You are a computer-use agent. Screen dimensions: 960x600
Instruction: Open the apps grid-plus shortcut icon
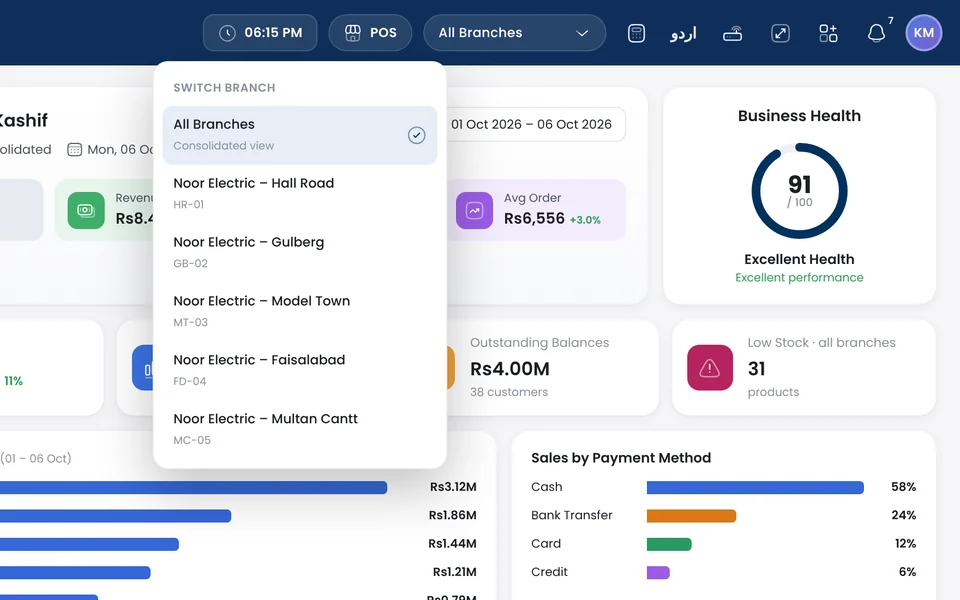(x=828, y=33)
